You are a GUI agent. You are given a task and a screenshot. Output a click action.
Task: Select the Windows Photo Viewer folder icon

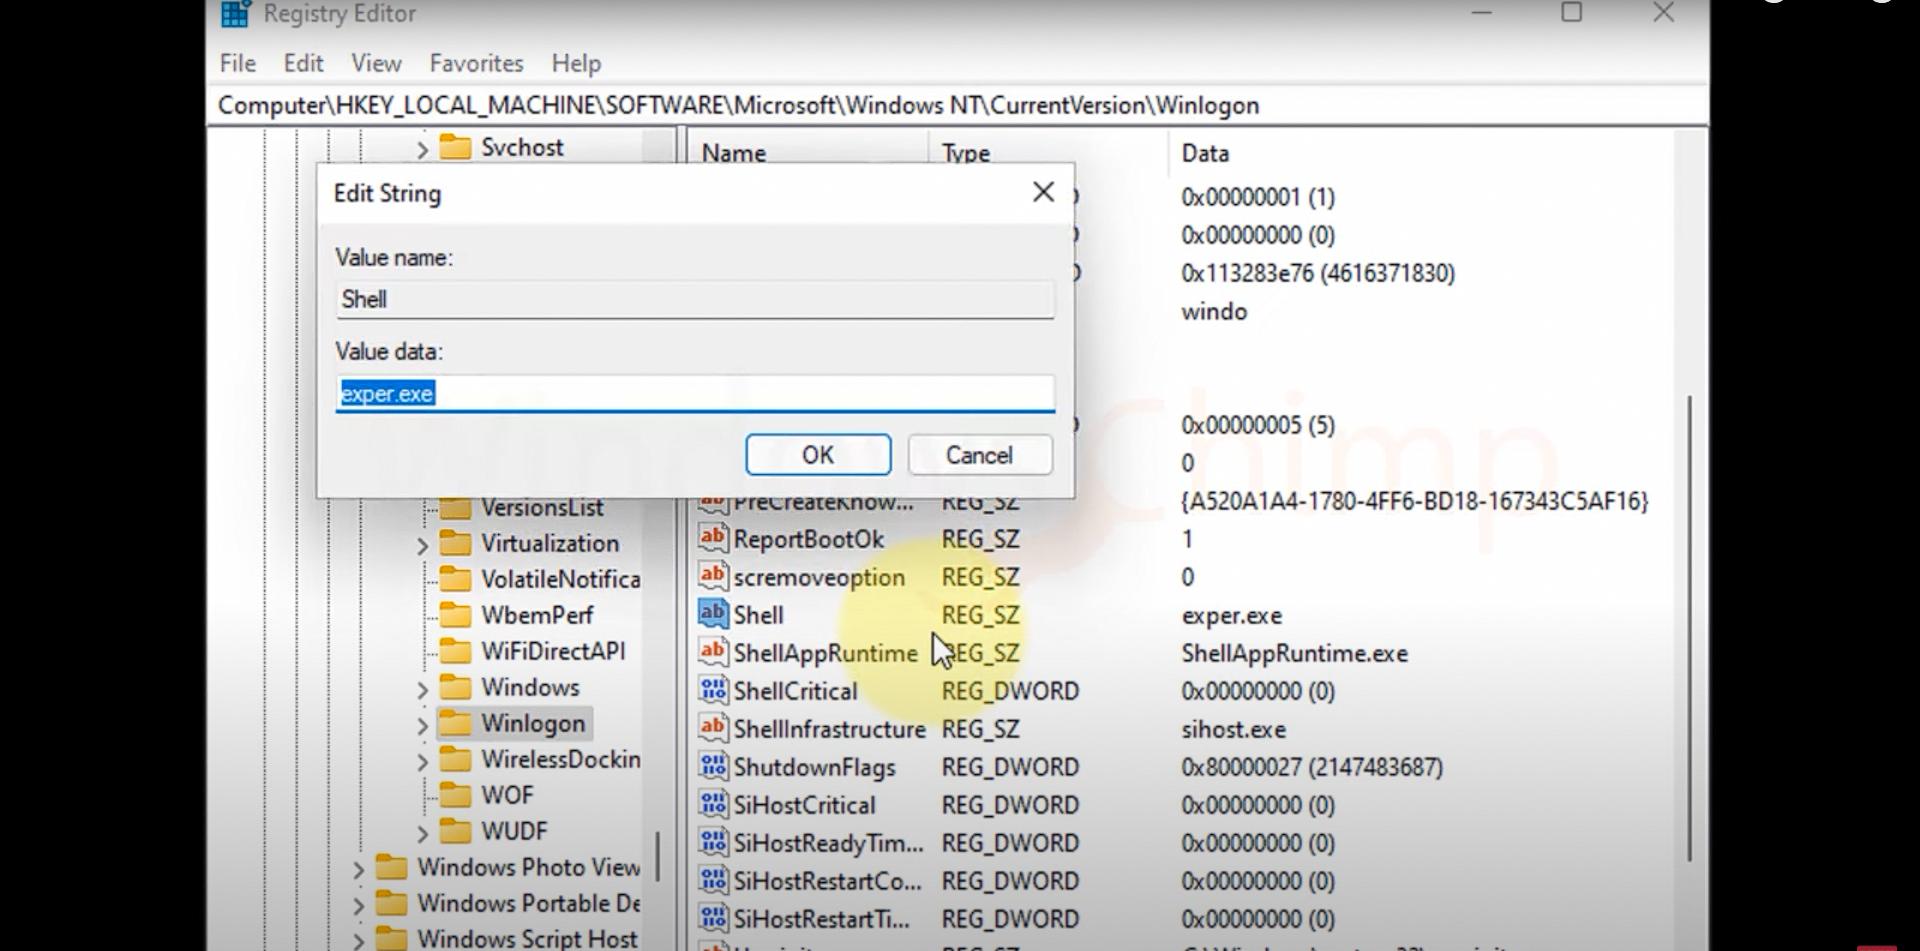point(391,867)
